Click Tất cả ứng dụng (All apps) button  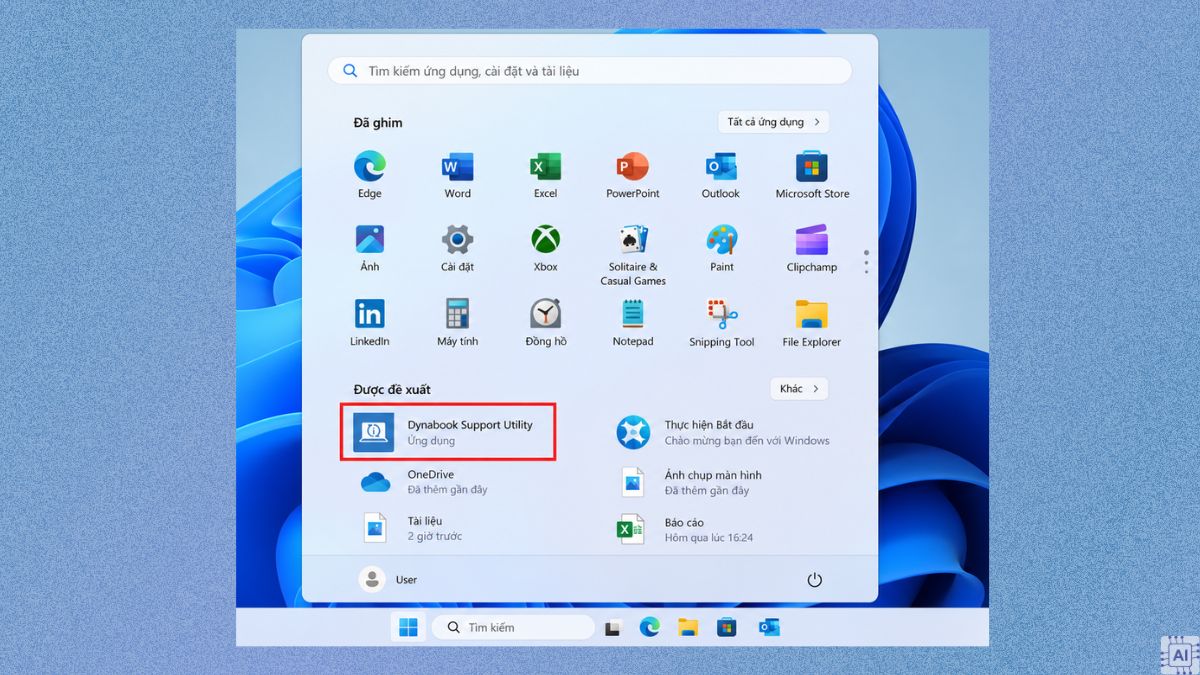click(x=773, y=122)
